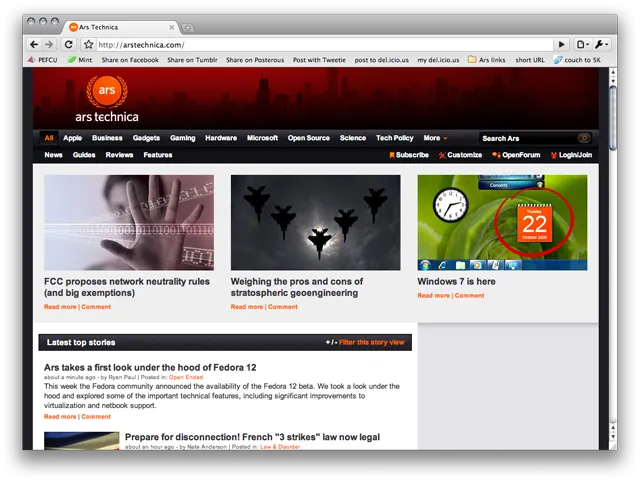Screen dimensions: 640x481
Task: Click the orange ars logo
Action: tap(107, 91)
